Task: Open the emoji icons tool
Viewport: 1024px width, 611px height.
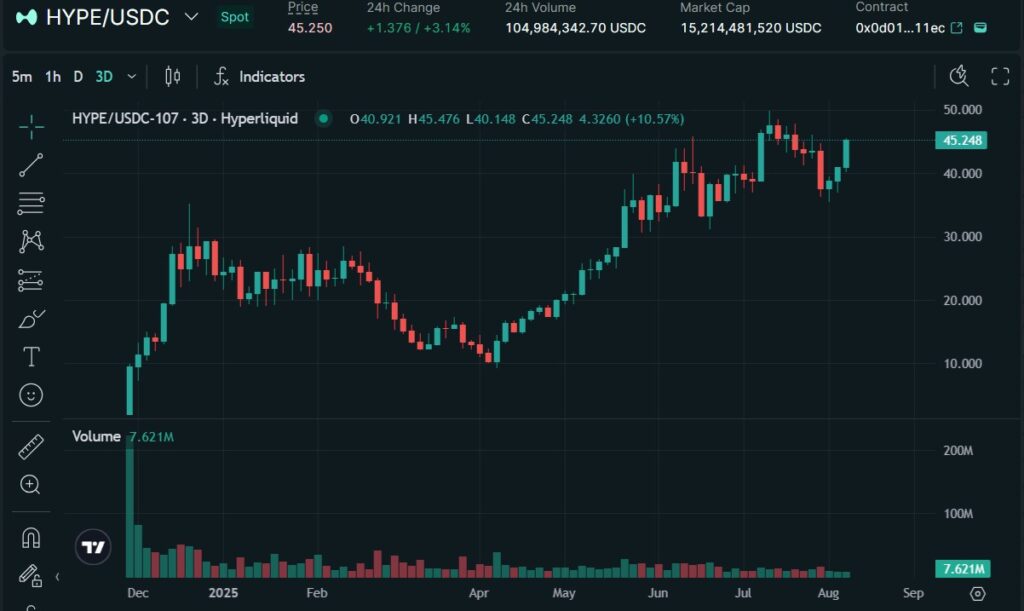Action: click(31, 395)
